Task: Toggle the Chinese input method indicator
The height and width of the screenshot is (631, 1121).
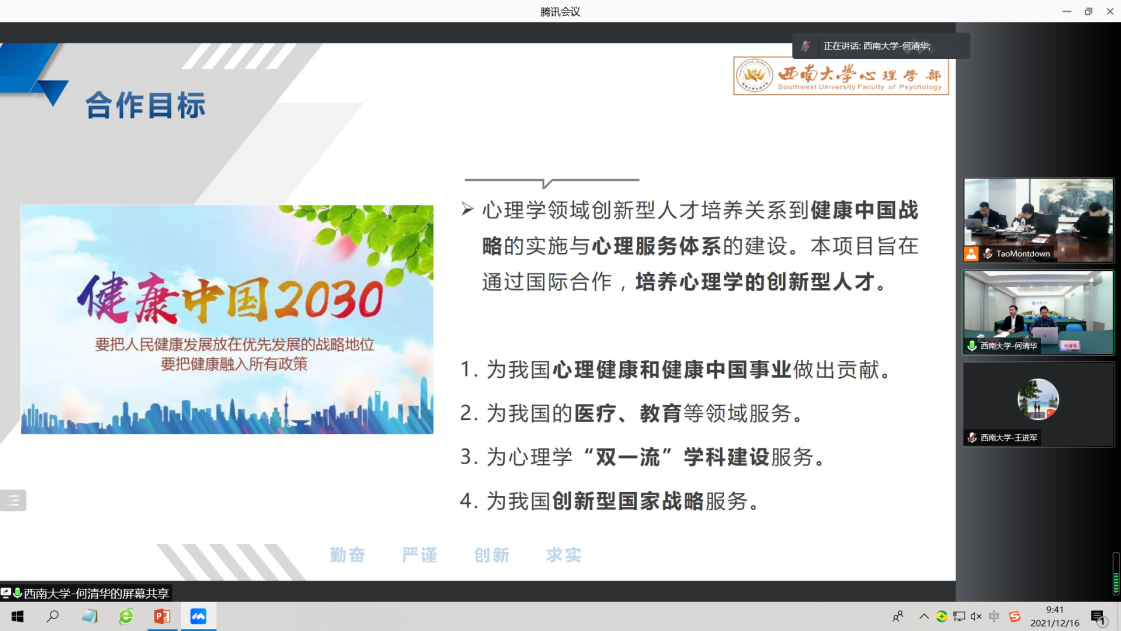Action: [994, 617]
